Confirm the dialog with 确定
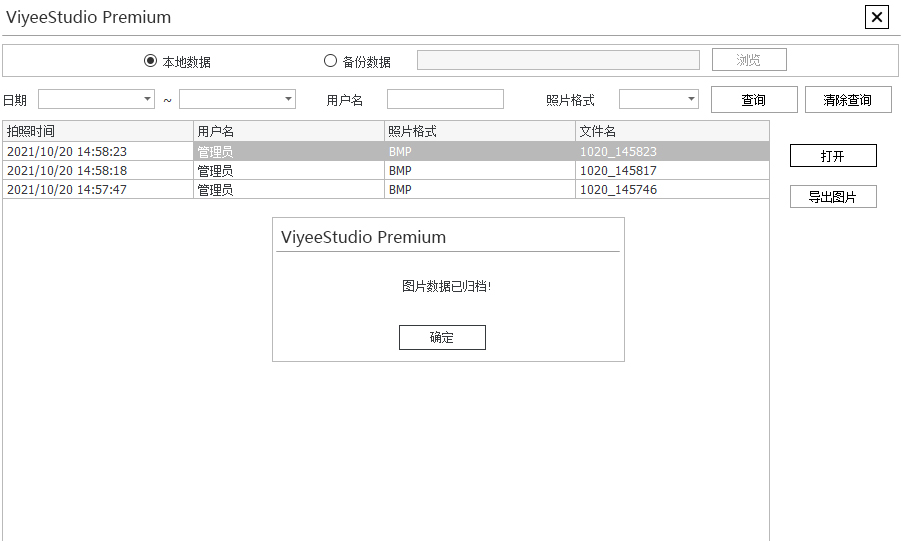The width and height of the screenshot is (903, 541). tap(442, 337)
